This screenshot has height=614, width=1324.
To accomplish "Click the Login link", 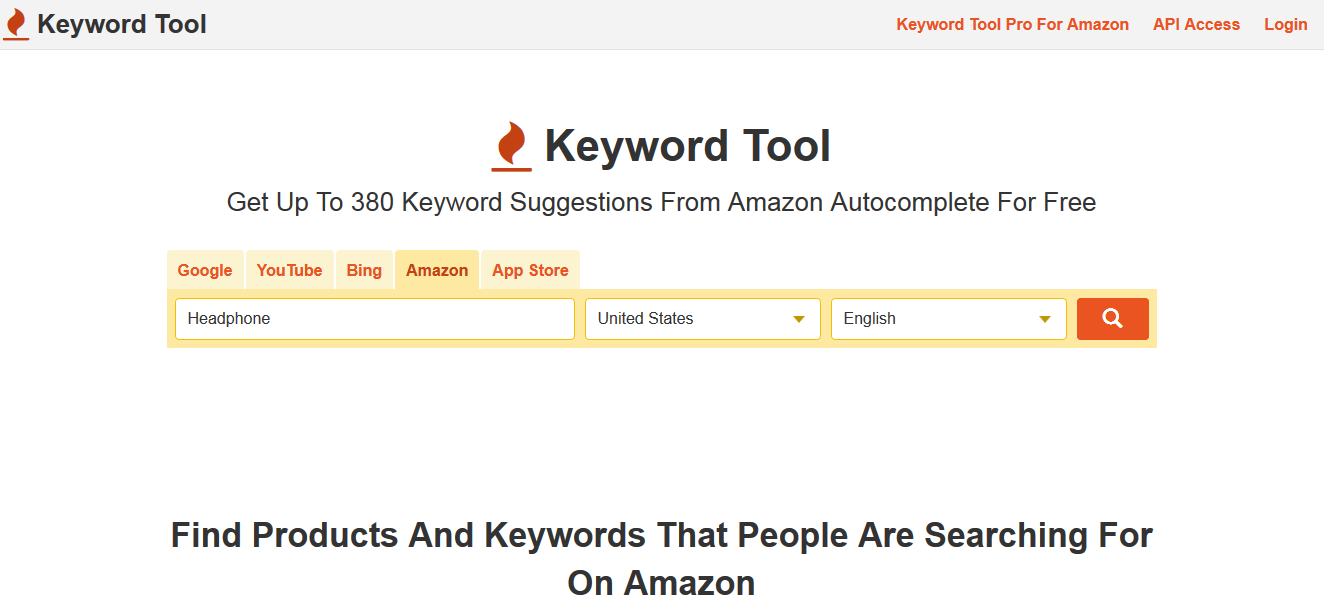I will point(1286,24).
